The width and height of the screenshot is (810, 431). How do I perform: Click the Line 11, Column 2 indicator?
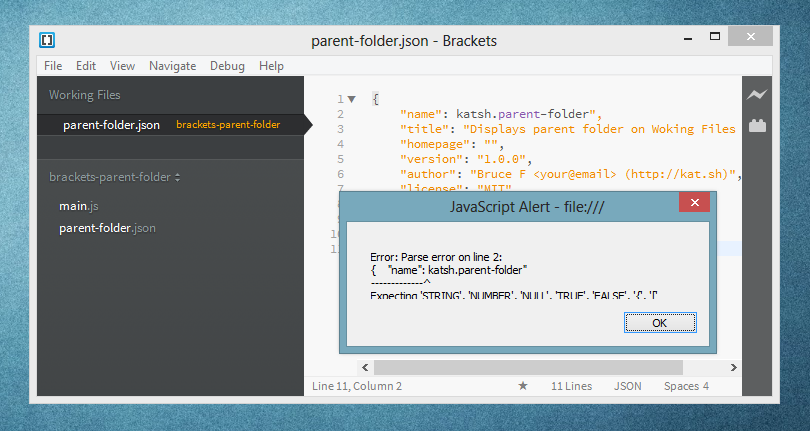tap(356, 386)
